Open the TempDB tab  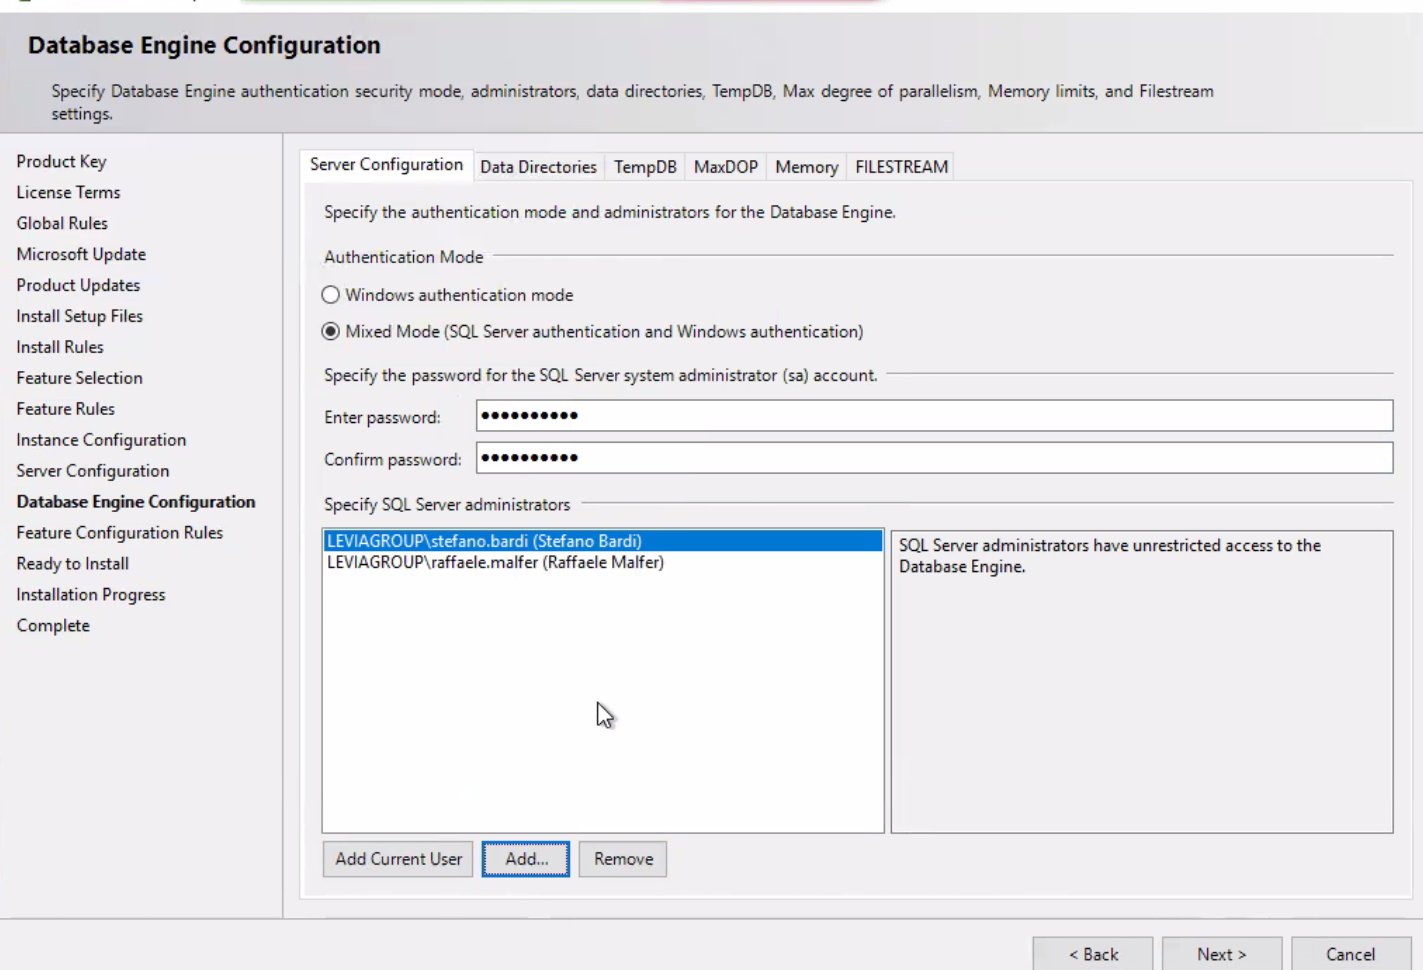pyautogui.click(x=645, y=167)
